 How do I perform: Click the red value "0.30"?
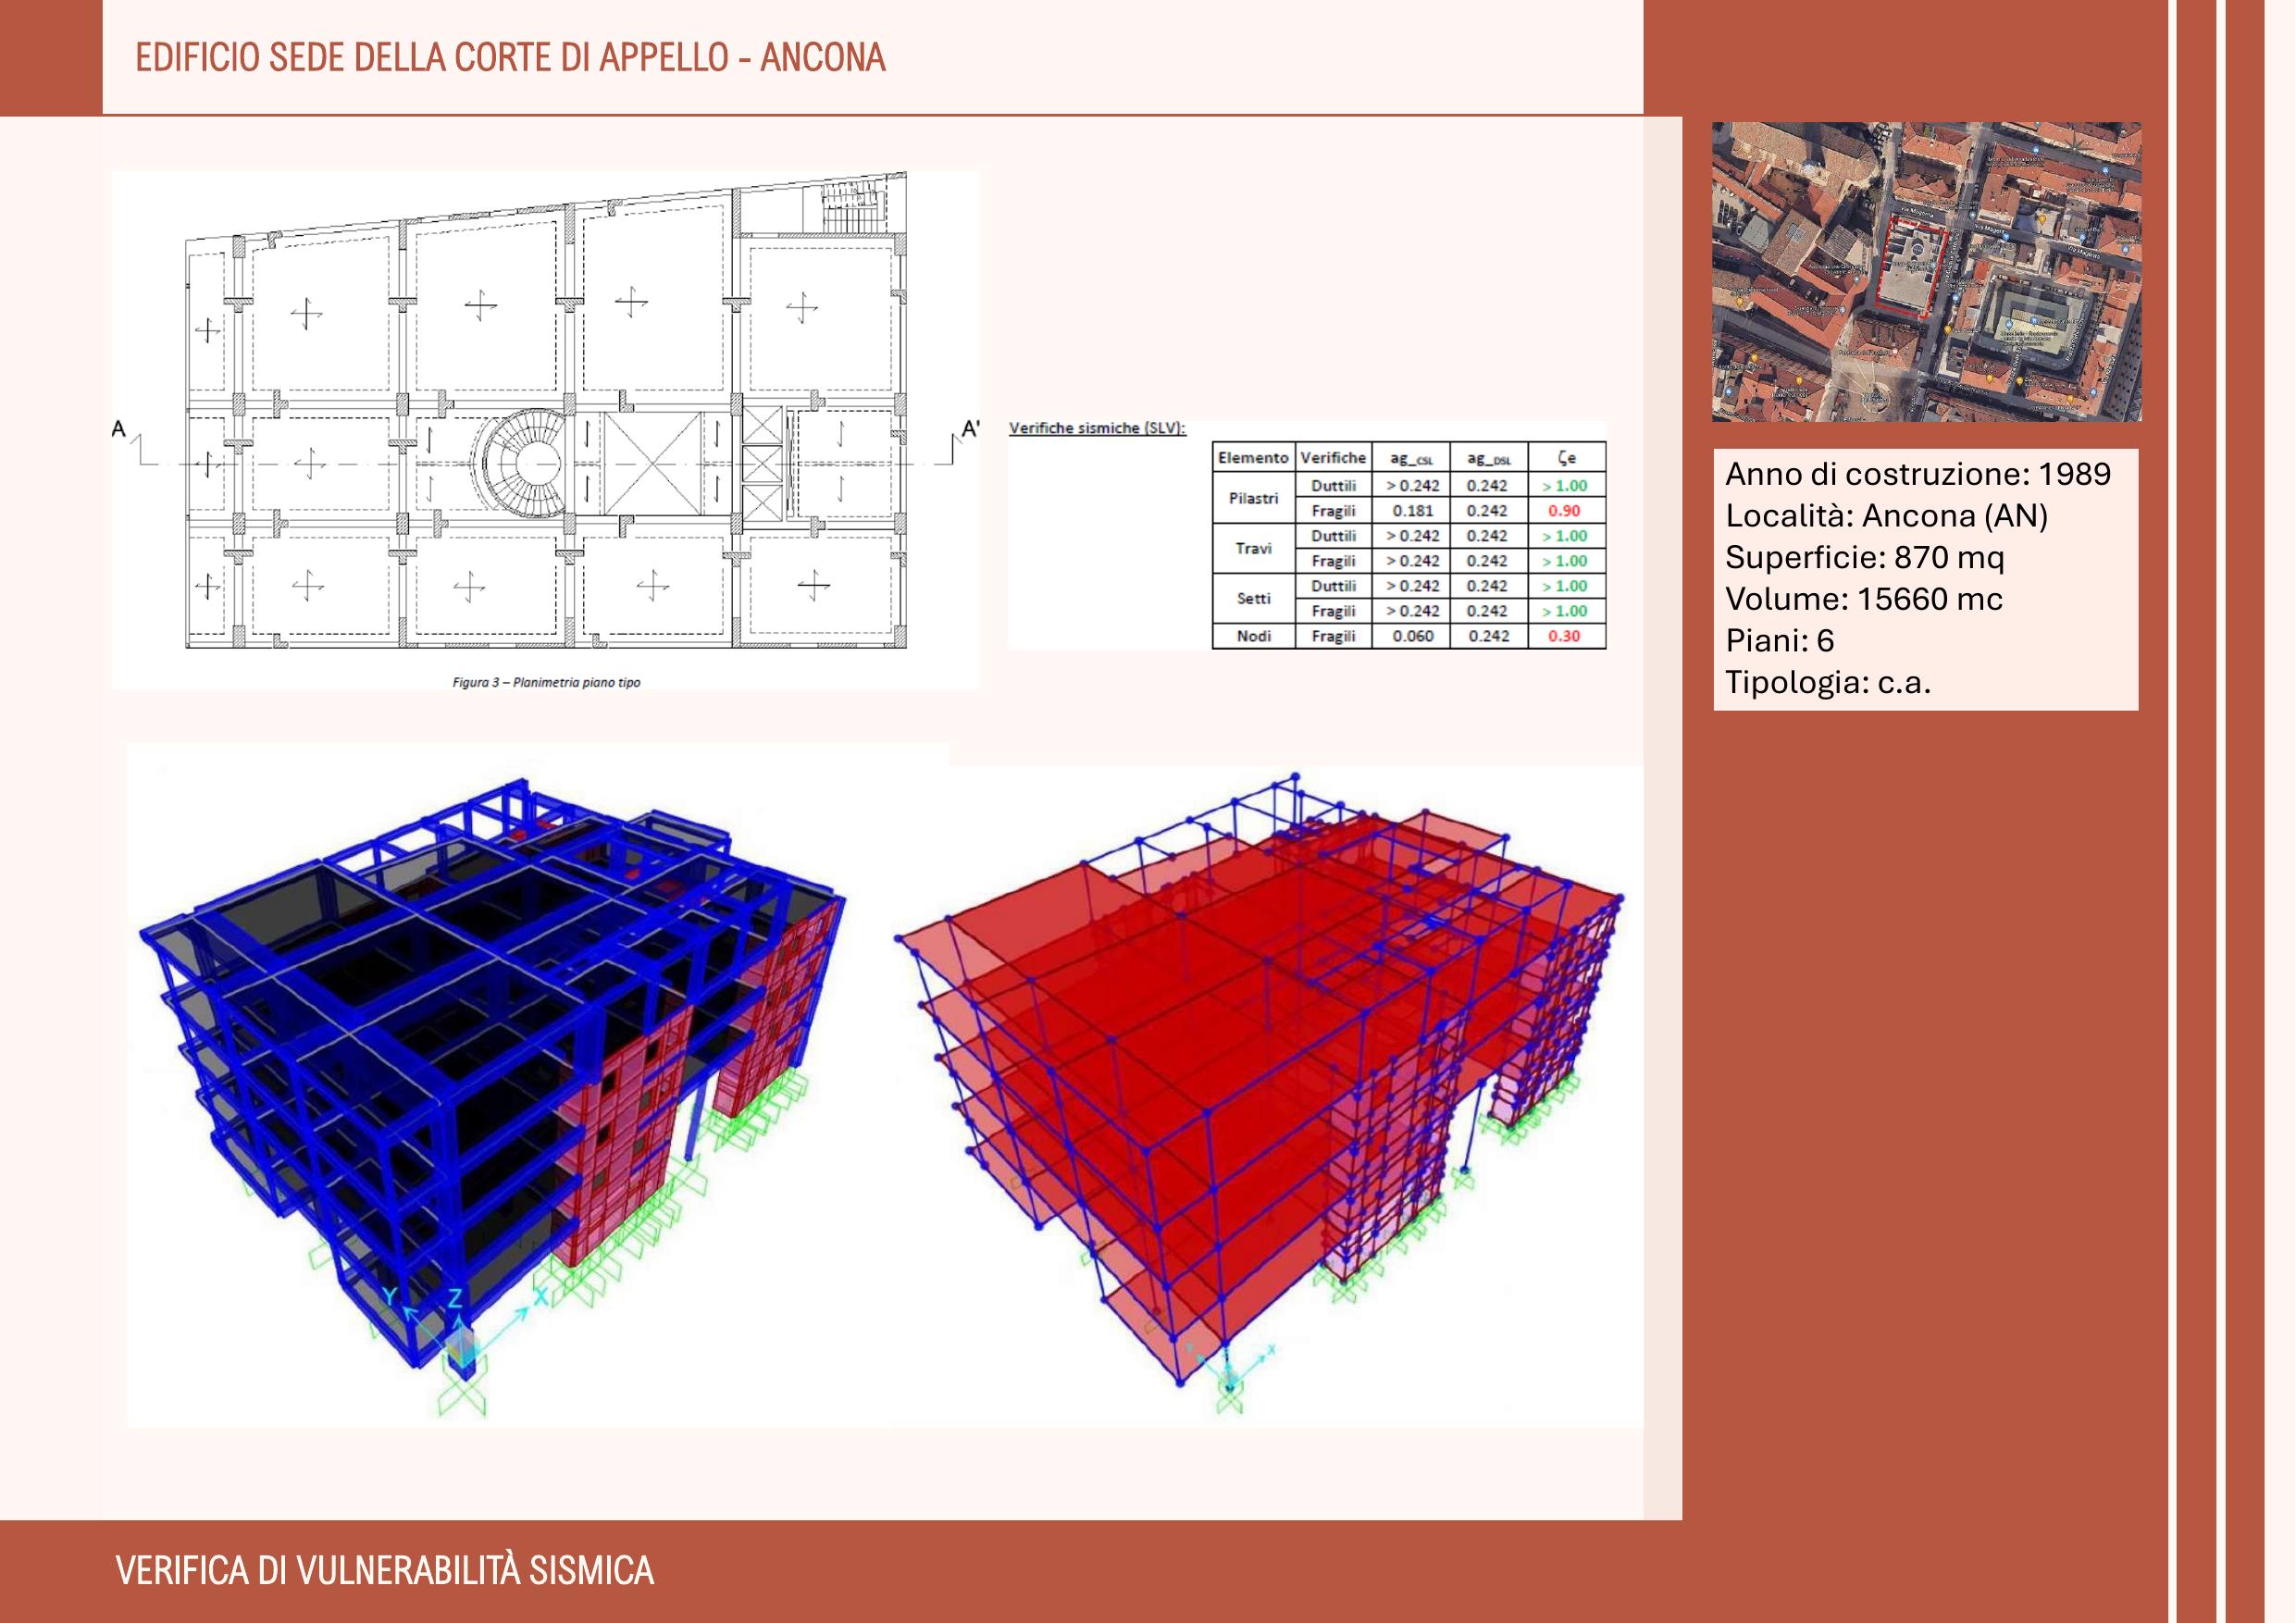click(1564, 636)
